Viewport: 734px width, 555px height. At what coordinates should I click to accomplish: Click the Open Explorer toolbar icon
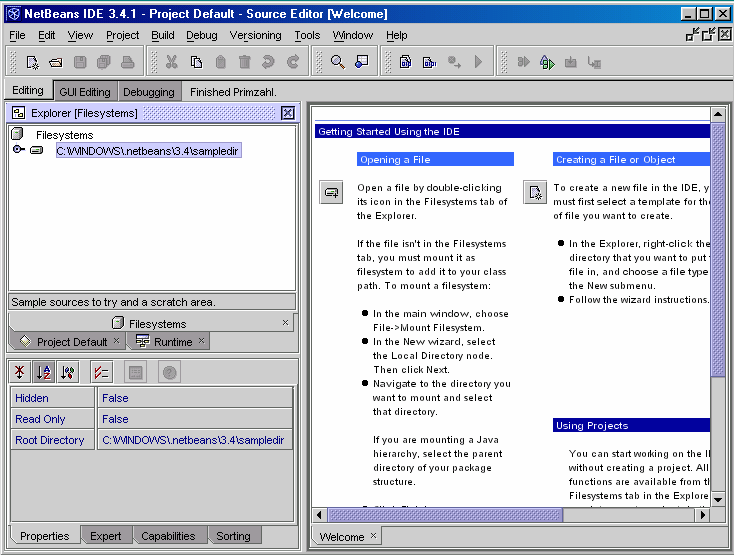[361, 62]
